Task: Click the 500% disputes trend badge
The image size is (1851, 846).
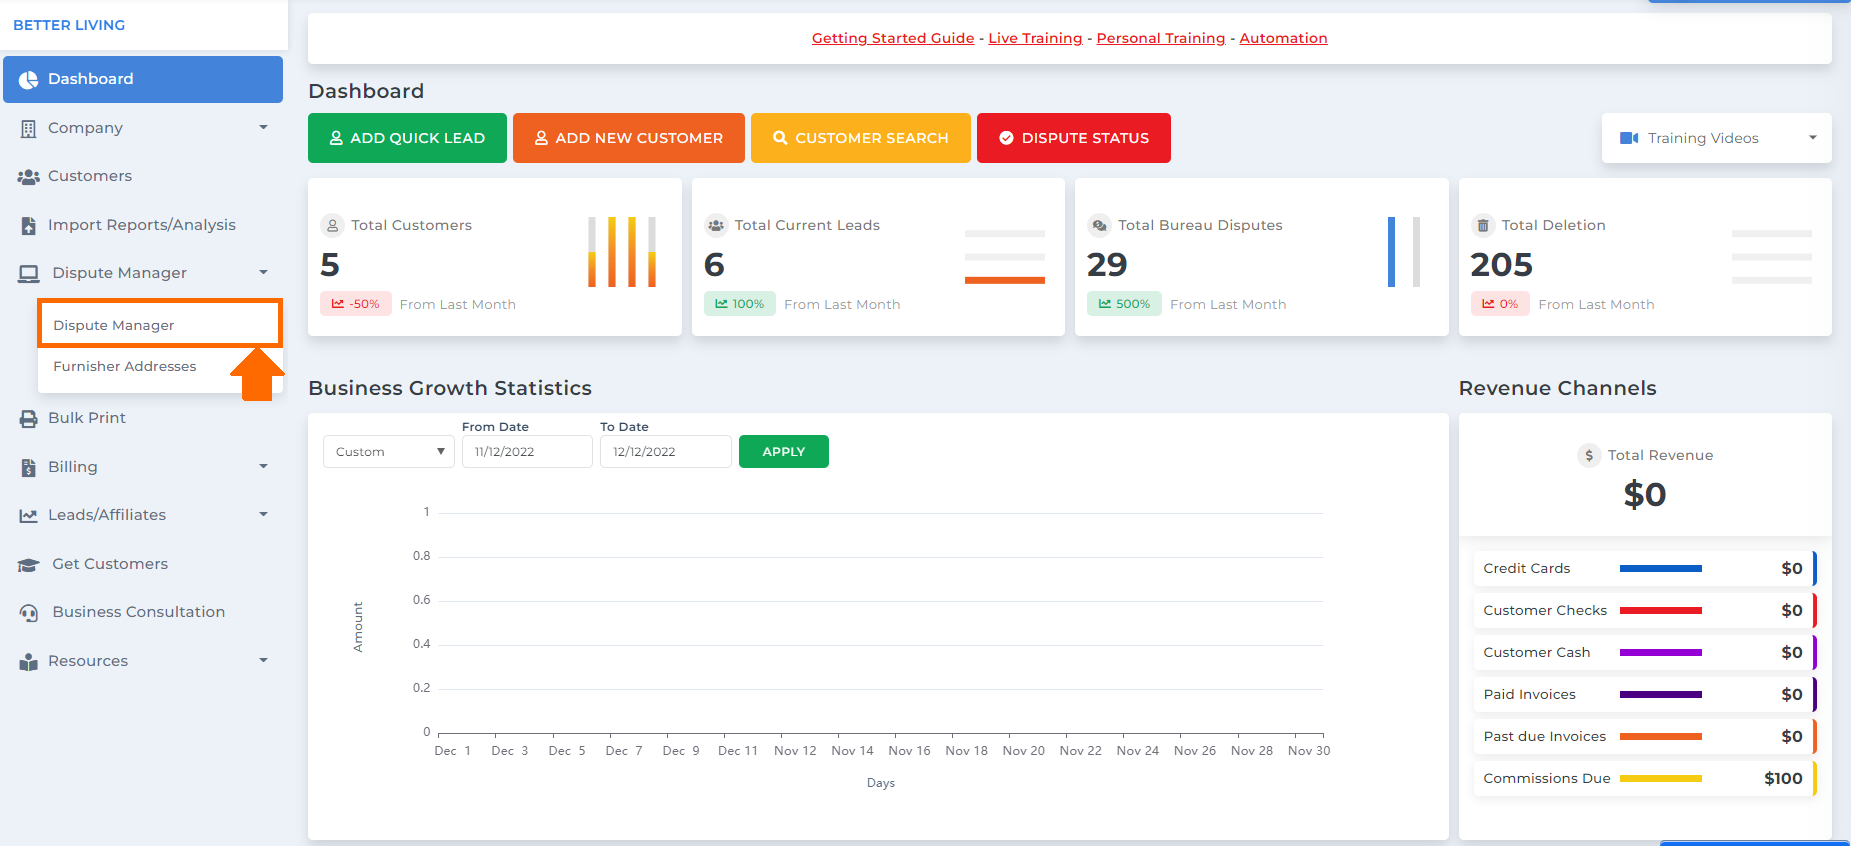Action: 1124,304
